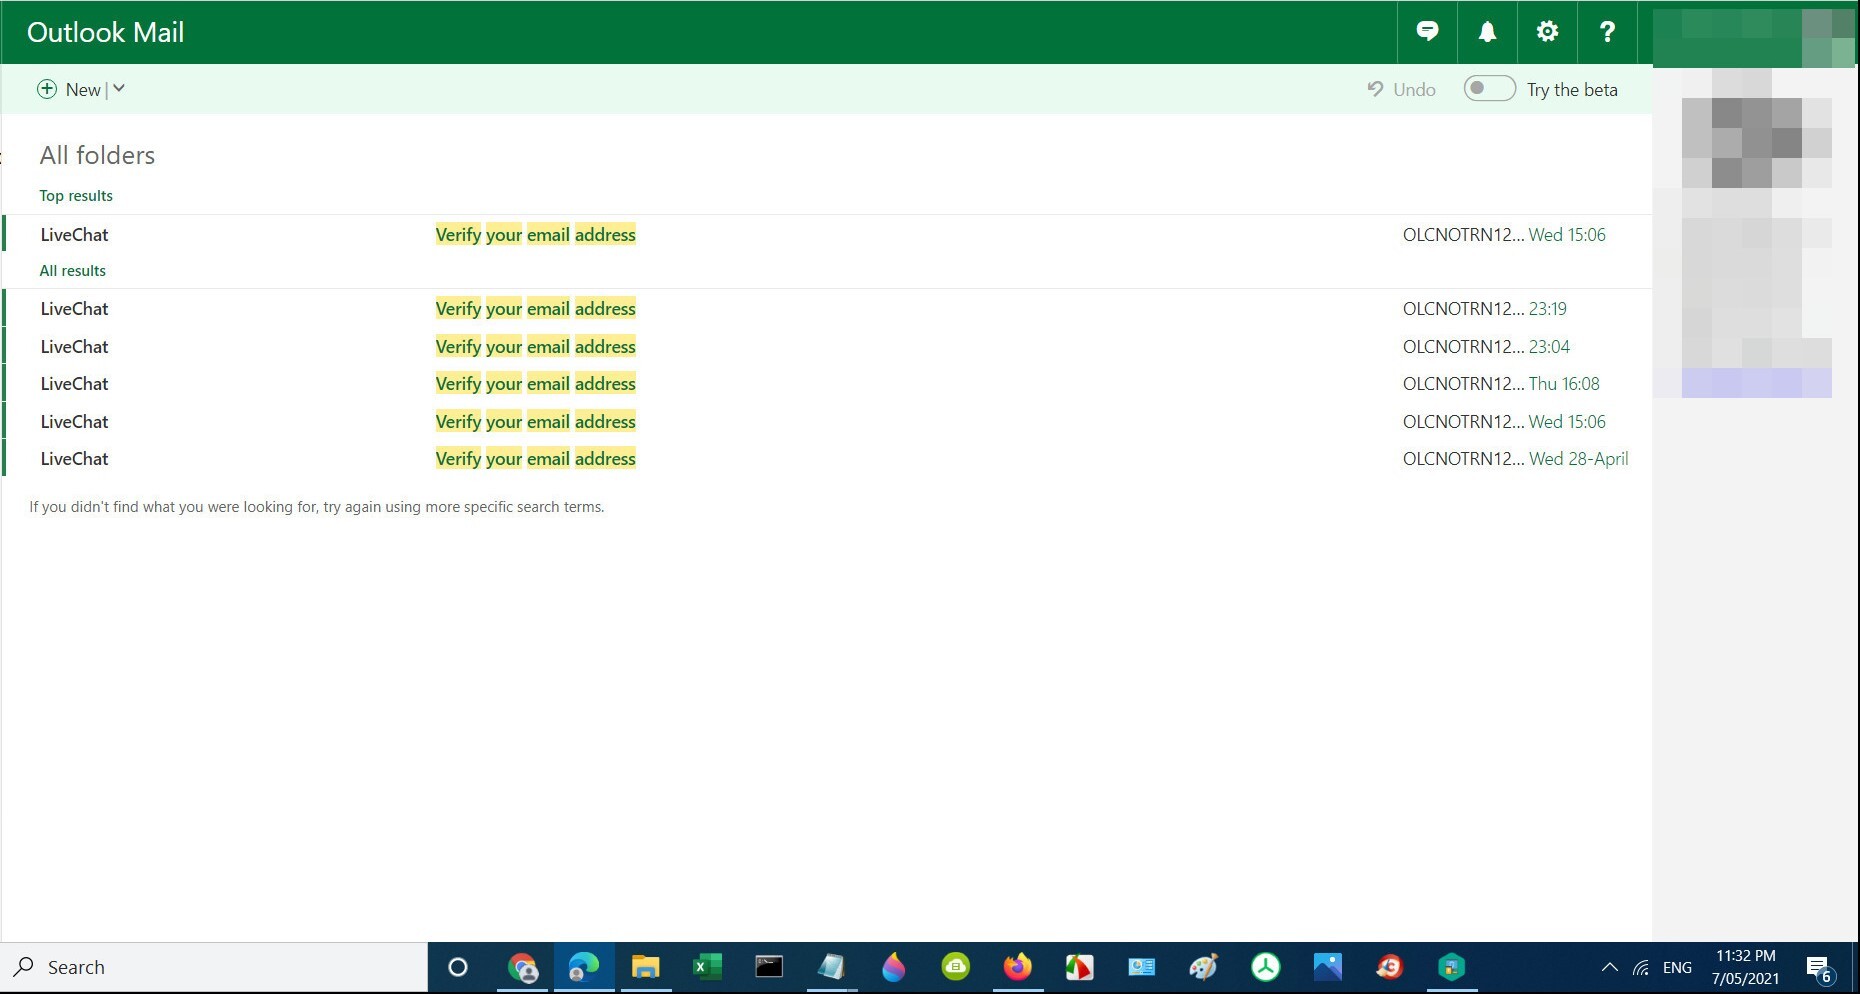1860x994 pixels.
Task: Open LiveChat email received at 23:04
Action: click(x=826, y=347)
